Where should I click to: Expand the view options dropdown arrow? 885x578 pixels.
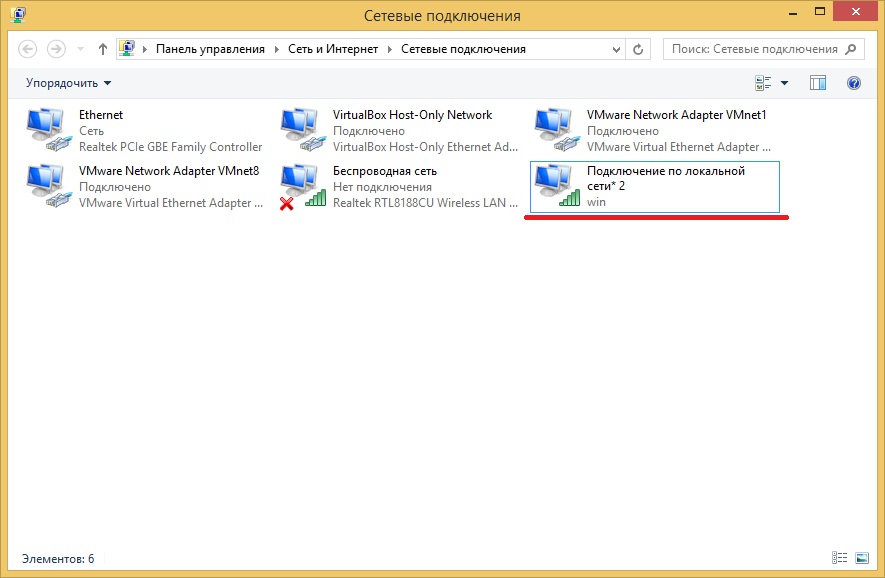pyautogui.click(x=784, y=83)
